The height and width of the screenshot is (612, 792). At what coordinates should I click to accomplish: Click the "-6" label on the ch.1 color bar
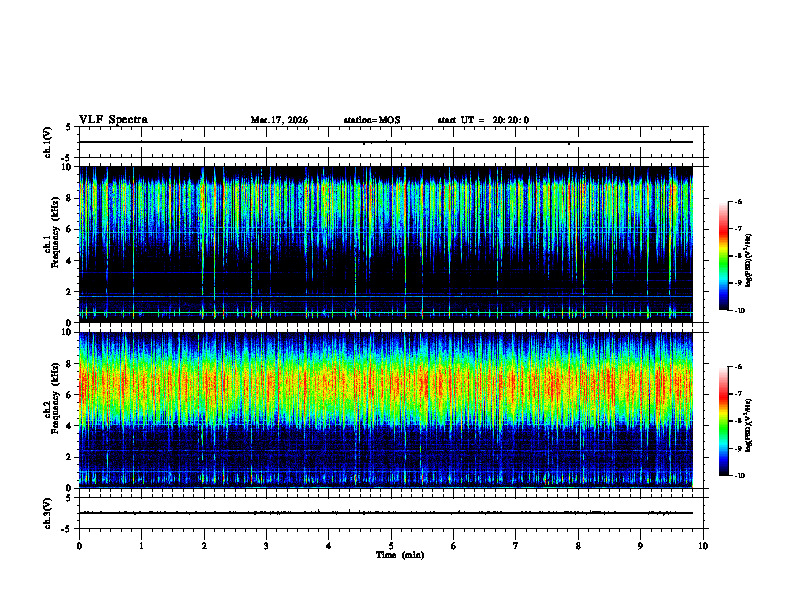click(x=739, y=202)
